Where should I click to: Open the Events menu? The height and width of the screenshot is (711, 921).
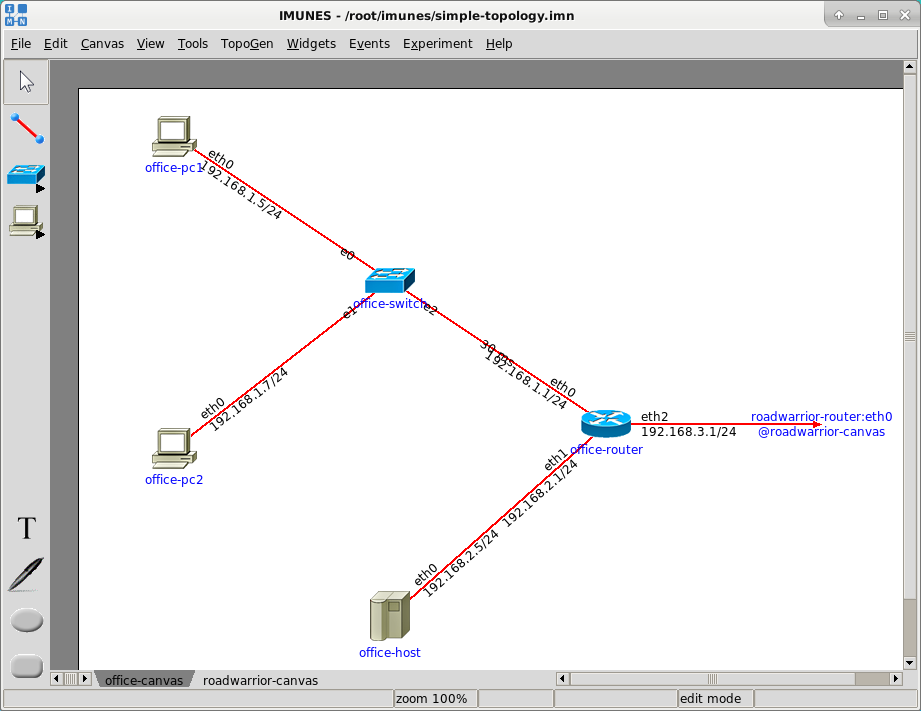point(369,43)
